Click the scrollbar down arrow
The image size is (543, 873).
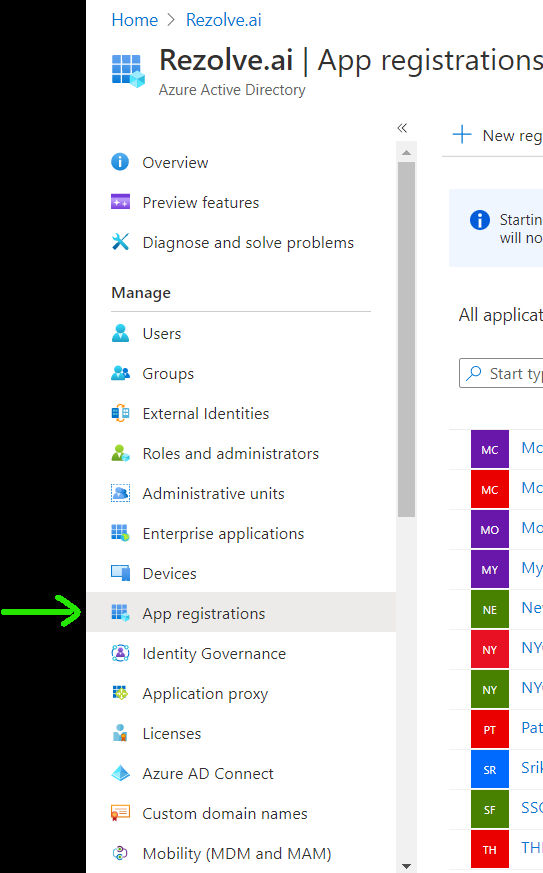(x=407, y=866)
